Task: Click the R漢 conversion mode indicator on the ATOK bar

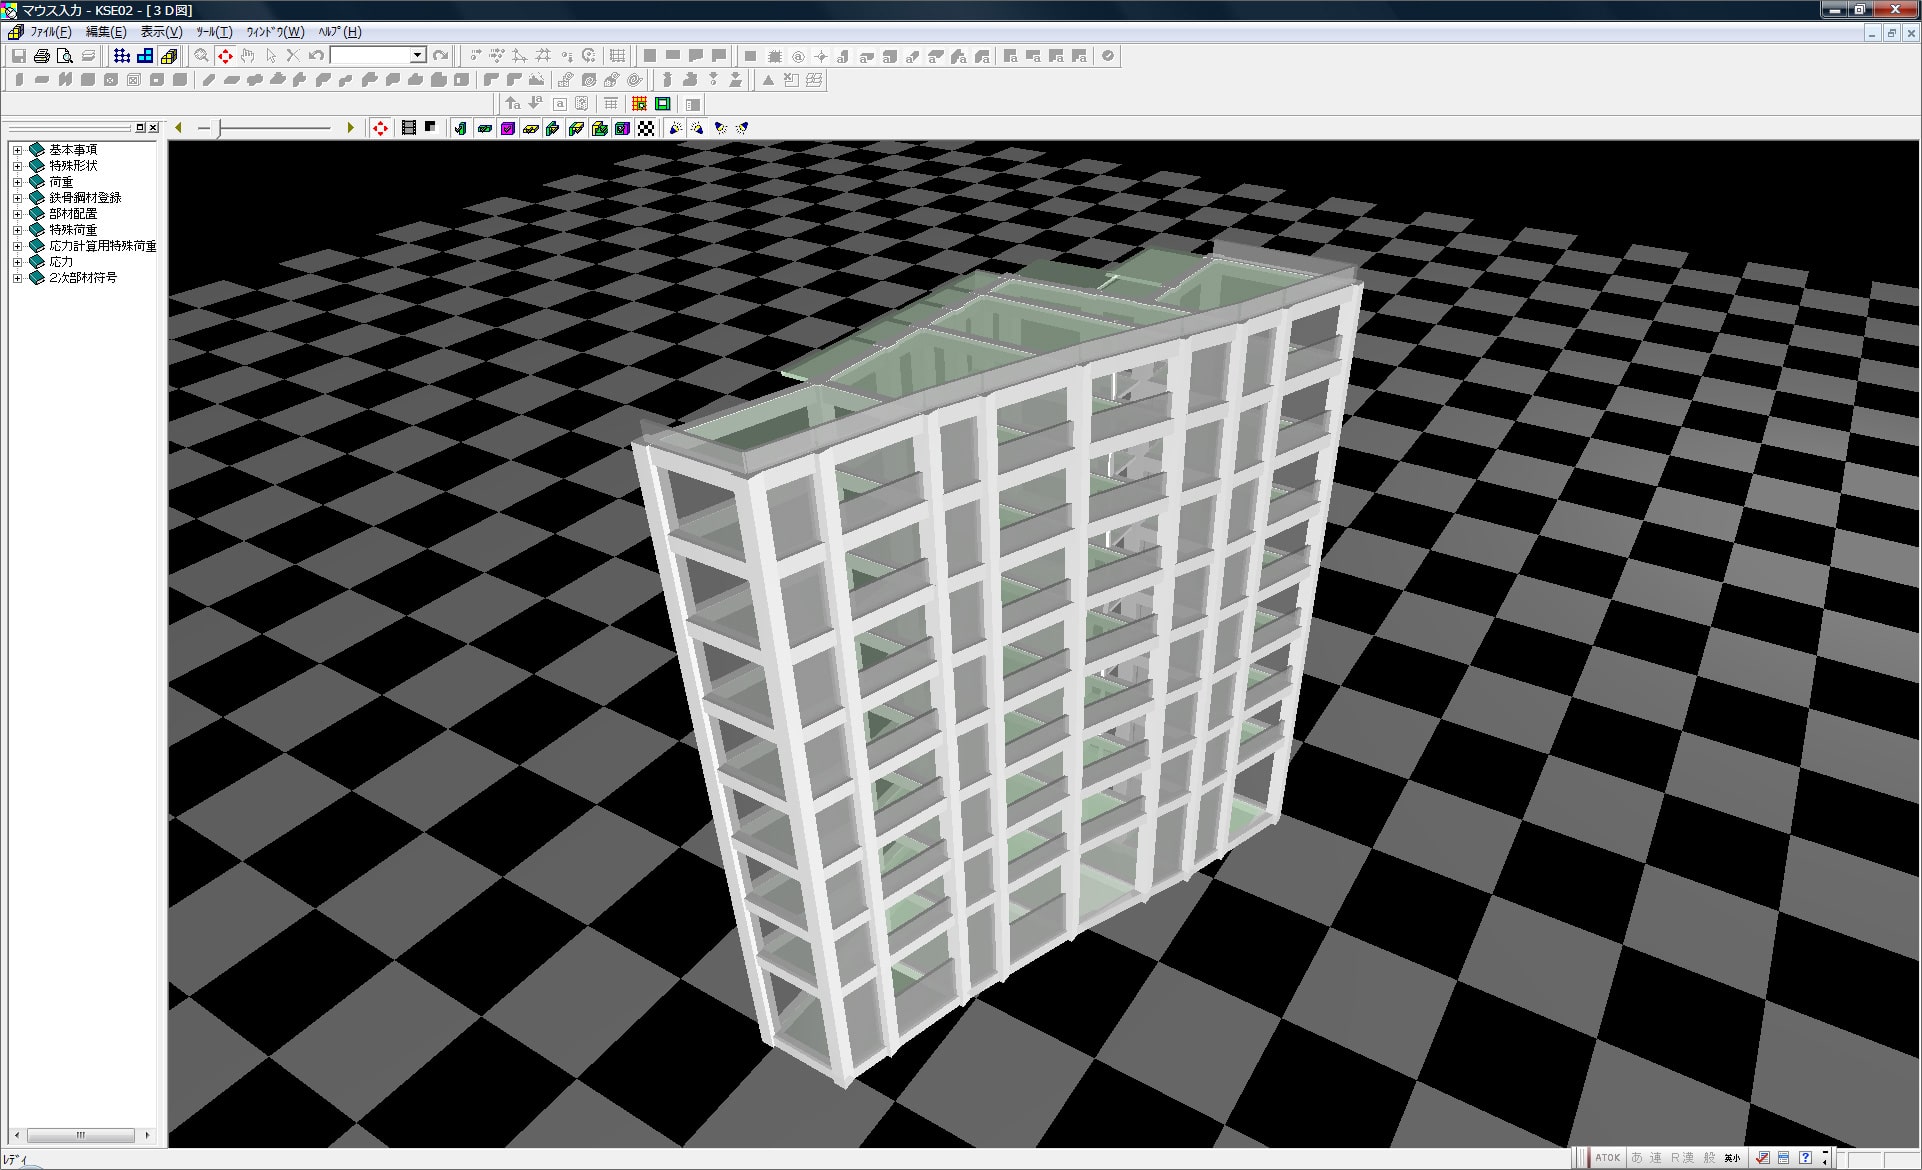Action: pos(1682,1158)
